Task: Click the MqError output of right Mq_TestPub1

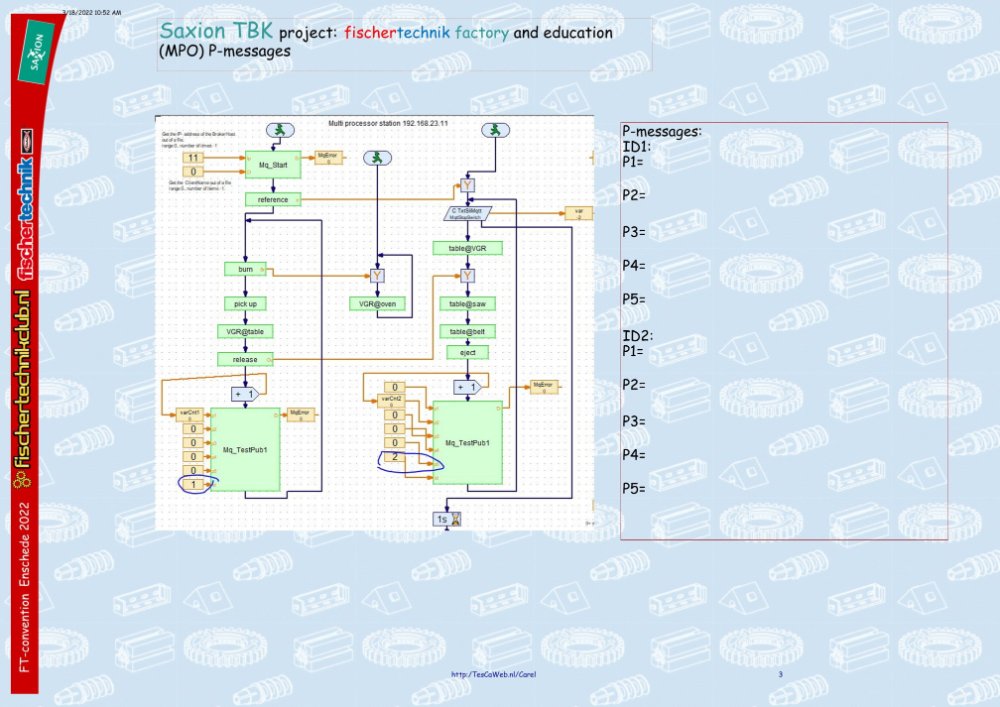Action: (544, 387)
